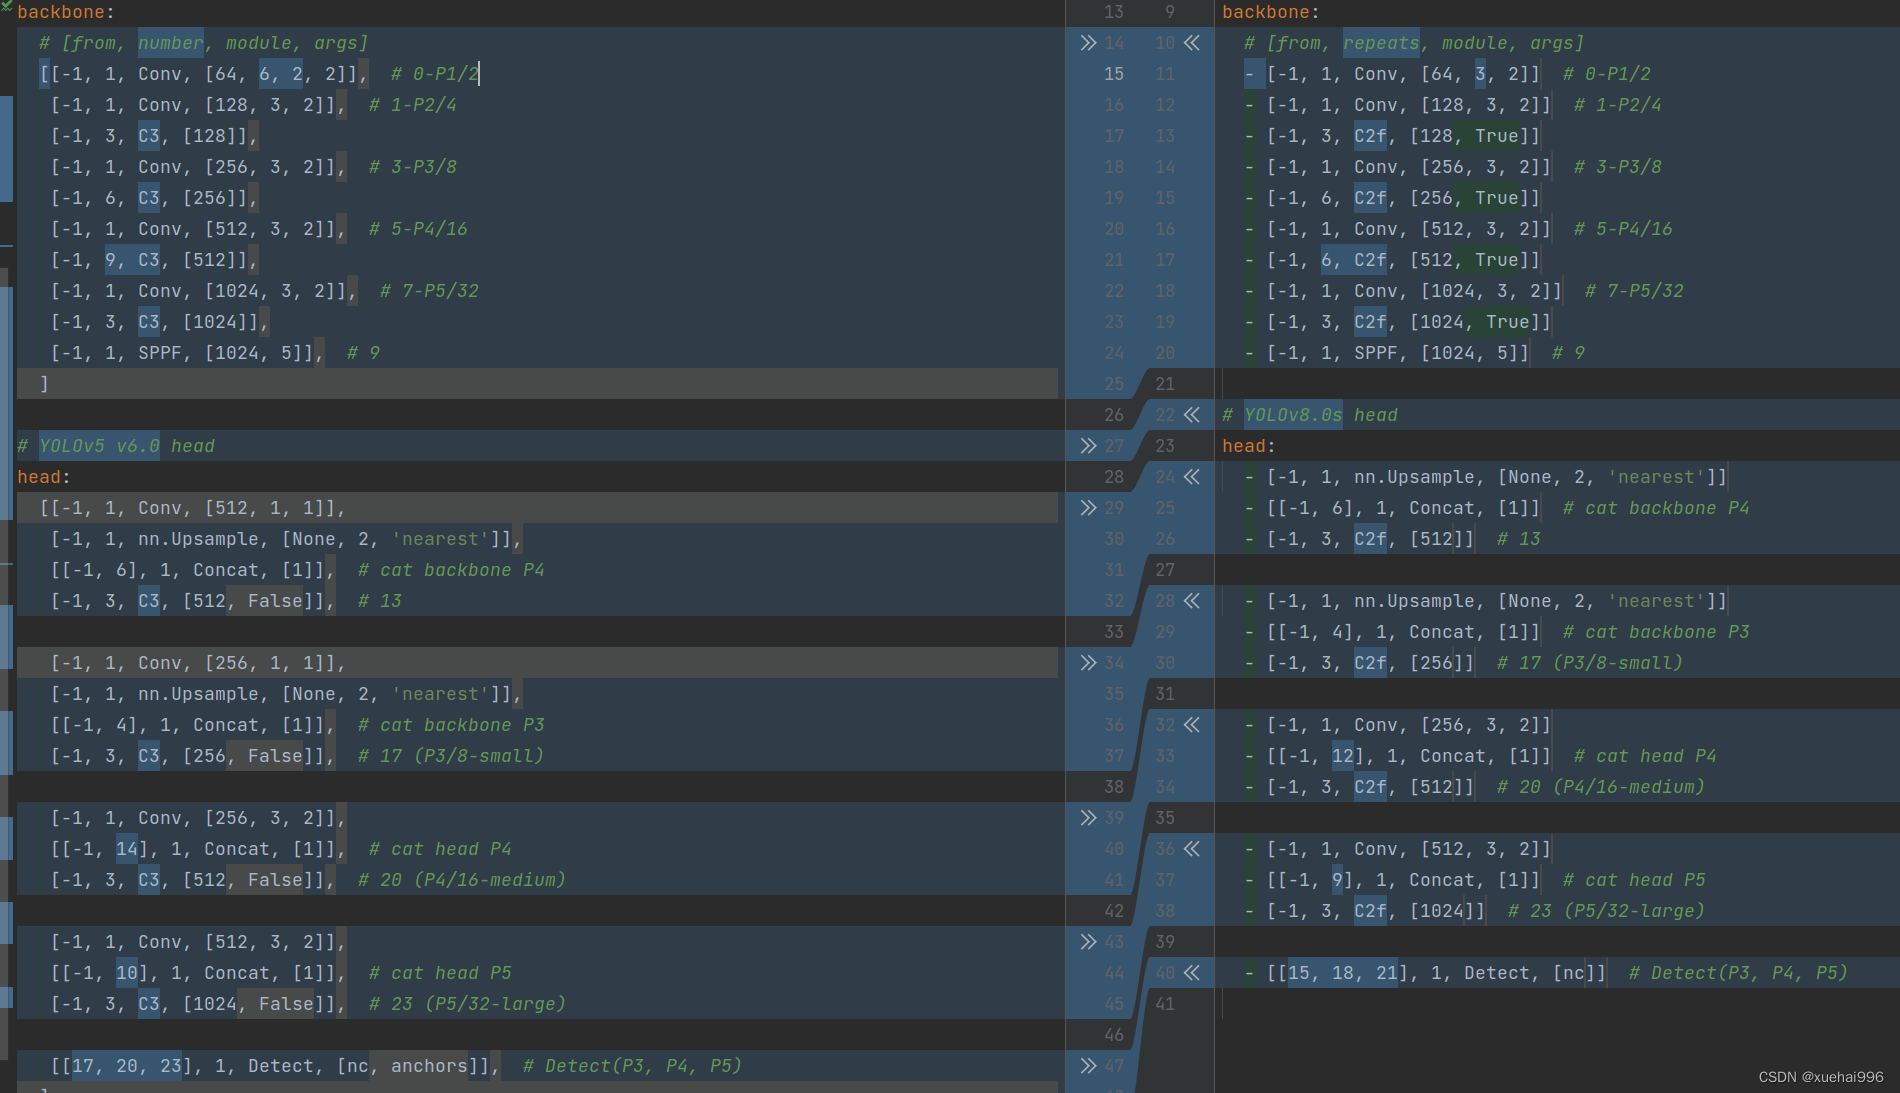Click left comment '# cat head P5'
Image resolution: width=1900 pixels, height=1093 pixels.
coord(440,973)
